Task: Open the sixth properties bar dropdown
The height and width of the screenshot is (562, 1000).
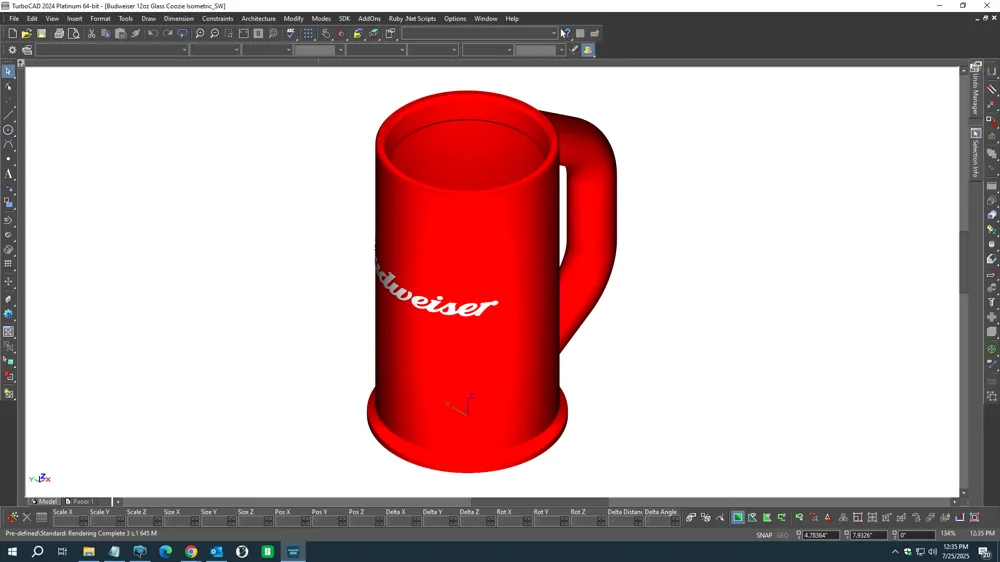Action: pos(432,50)
